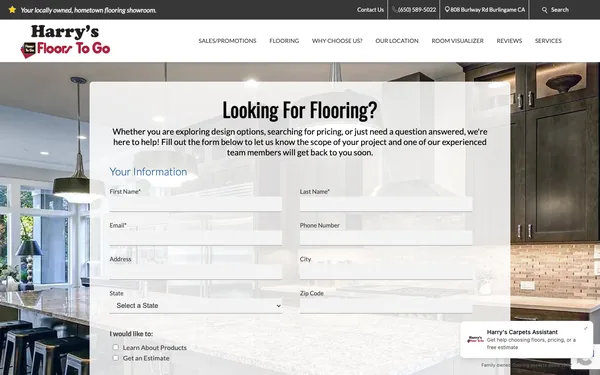
Task: Click the Harry's logo in the chat widget
Action: (x=475, y=339)
